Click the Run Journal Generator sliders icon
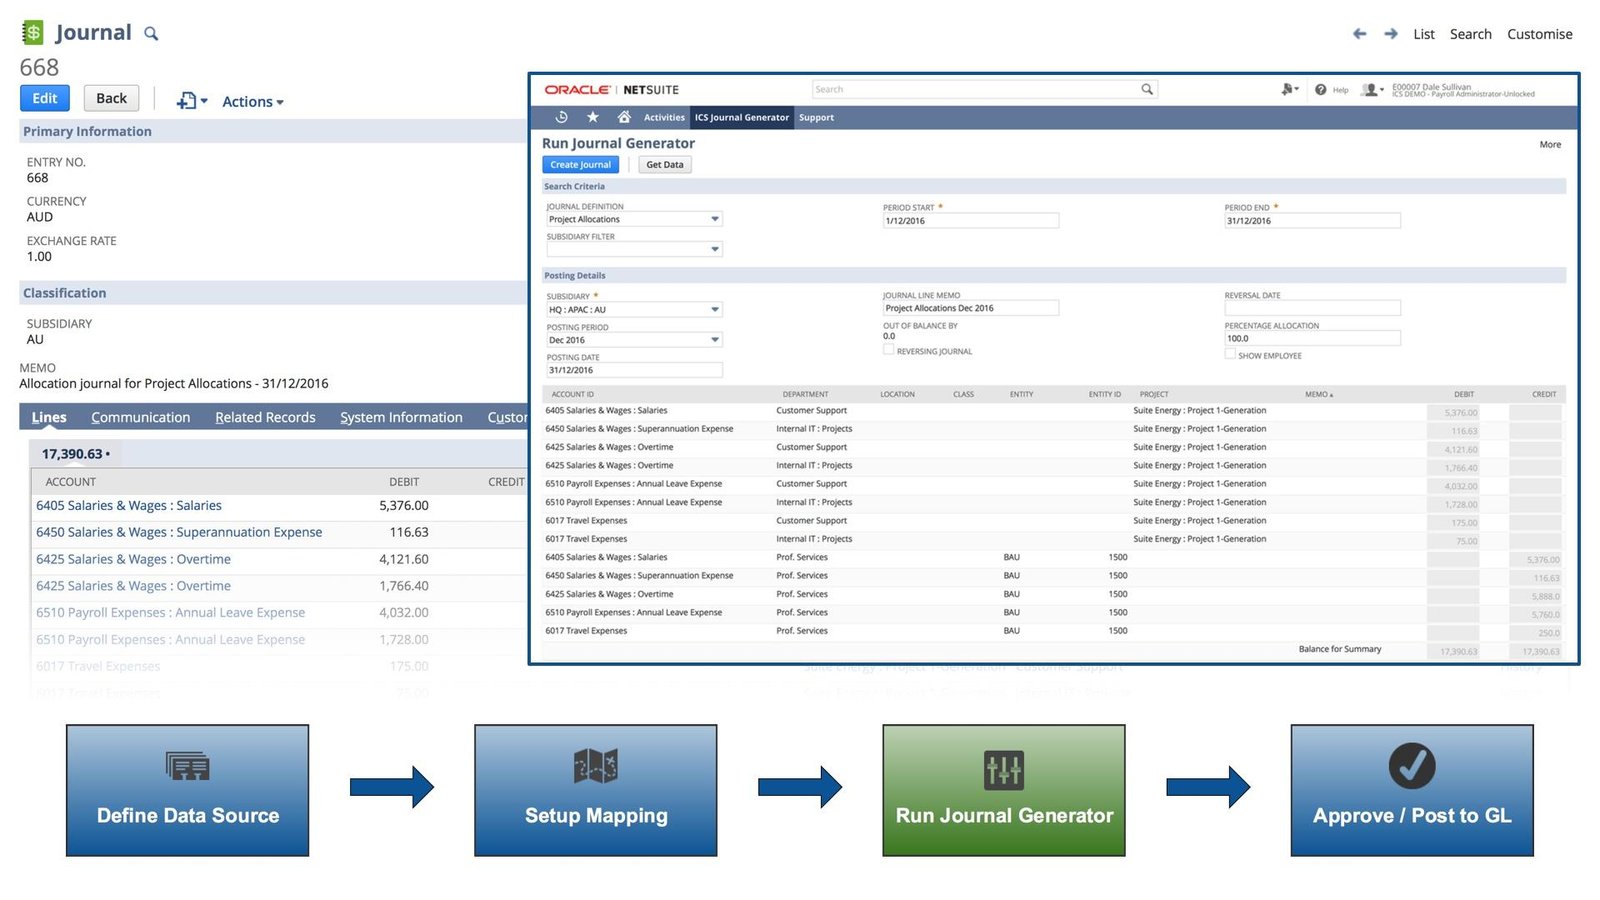This screenshot has width=1600, height=900. click(1003, 770)
